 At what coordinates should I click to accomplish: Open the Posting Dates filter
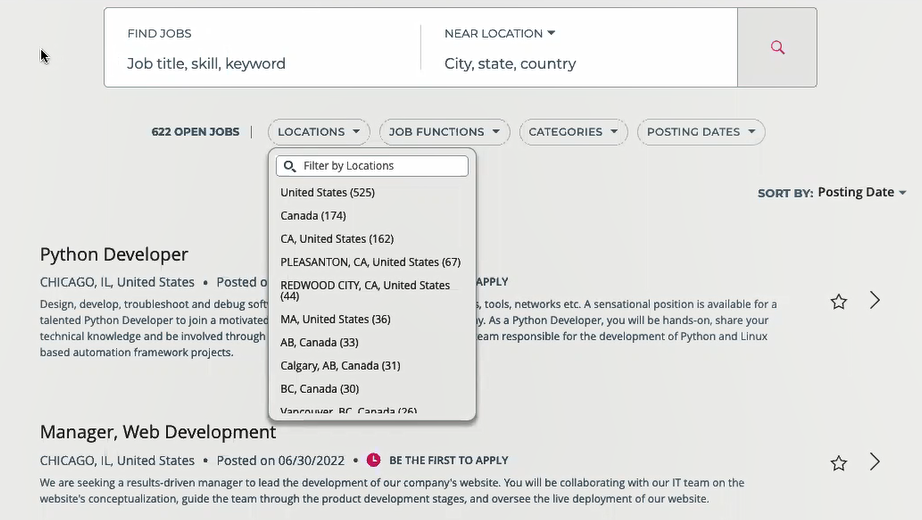[x=701, y=132]
